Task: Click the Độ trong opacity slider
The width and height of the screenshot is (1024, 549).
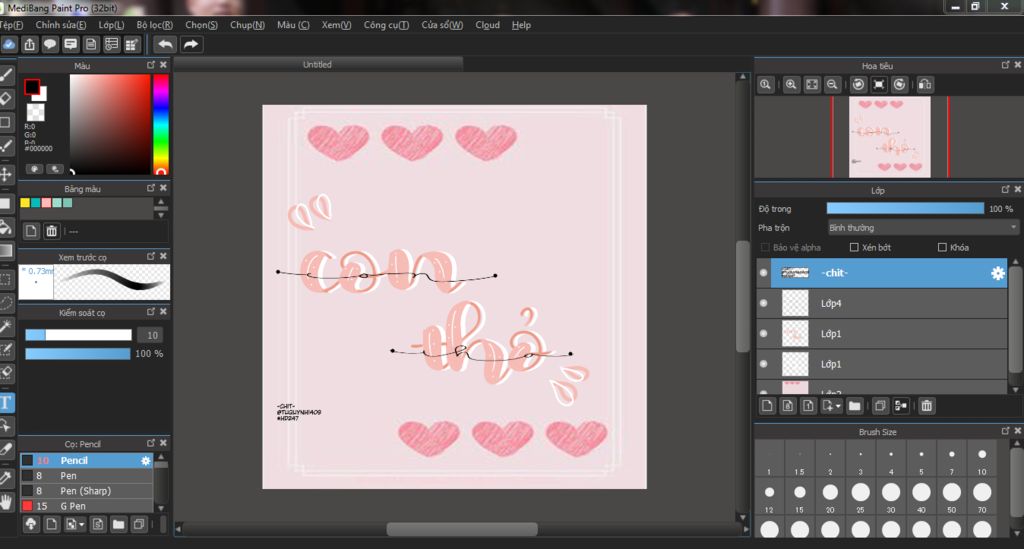Action: [905, 208]
